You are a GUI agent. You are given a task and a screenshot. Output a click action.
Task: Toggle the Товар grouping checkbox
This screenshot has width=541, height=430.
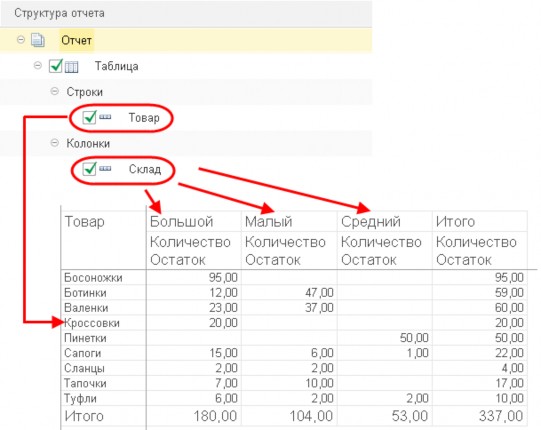89,117
